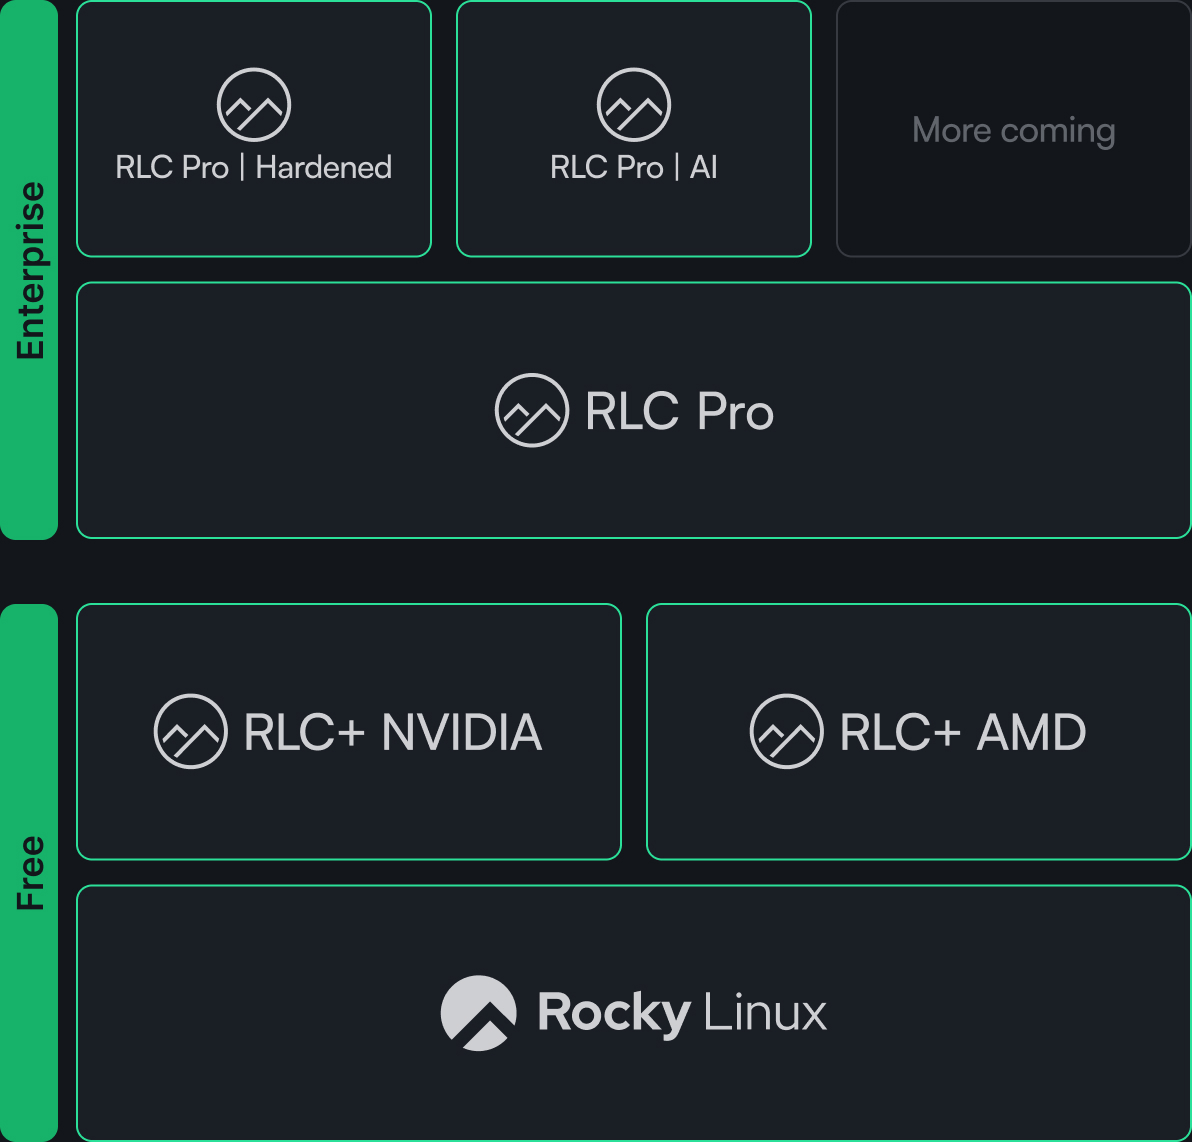
Task: Select the green Enterprise tier label
Action: click(30, 270)
